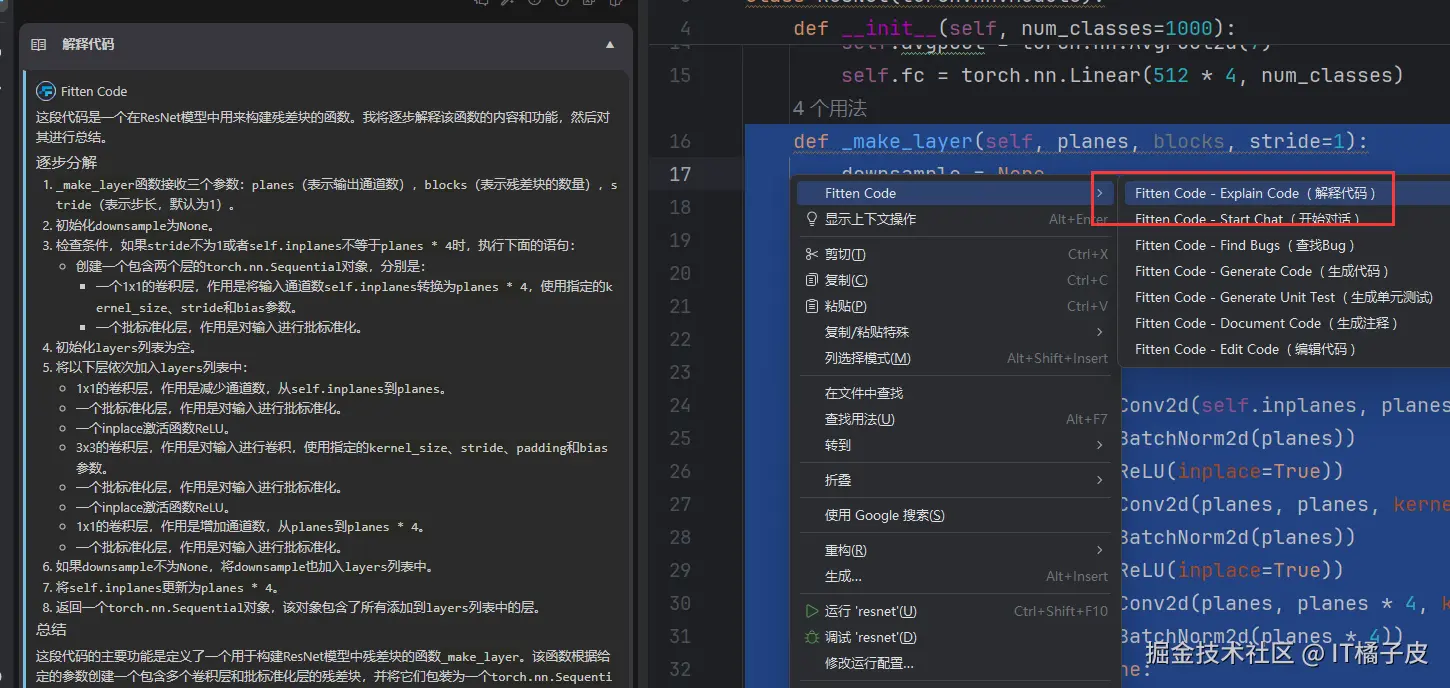Screen dimensions: 1450x688
Task: Choose 列选择模式(M) menu item
Action: [x=954, y=358]
